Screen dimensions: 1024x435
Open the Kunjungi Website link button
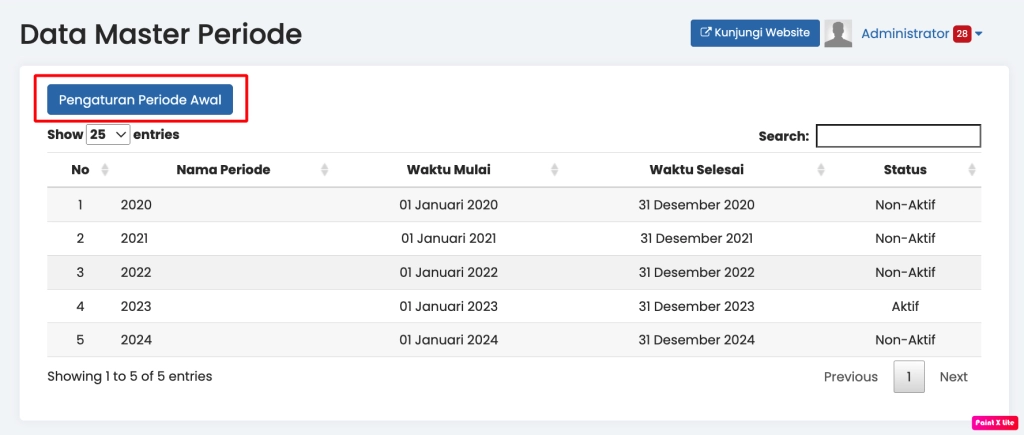click(755, 33)
